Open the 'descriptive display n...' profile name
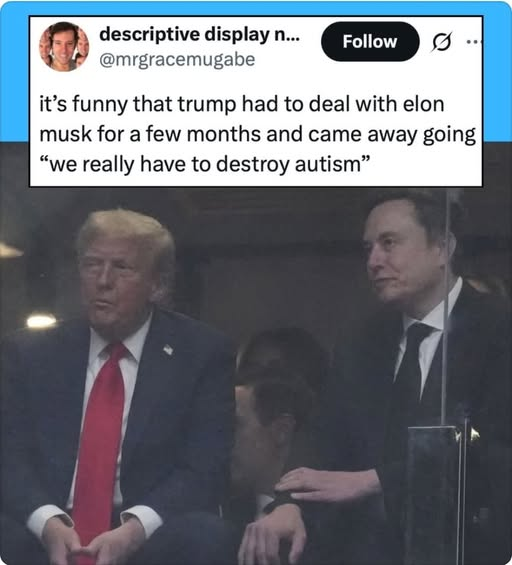512x565 pixels. [199, 35]
